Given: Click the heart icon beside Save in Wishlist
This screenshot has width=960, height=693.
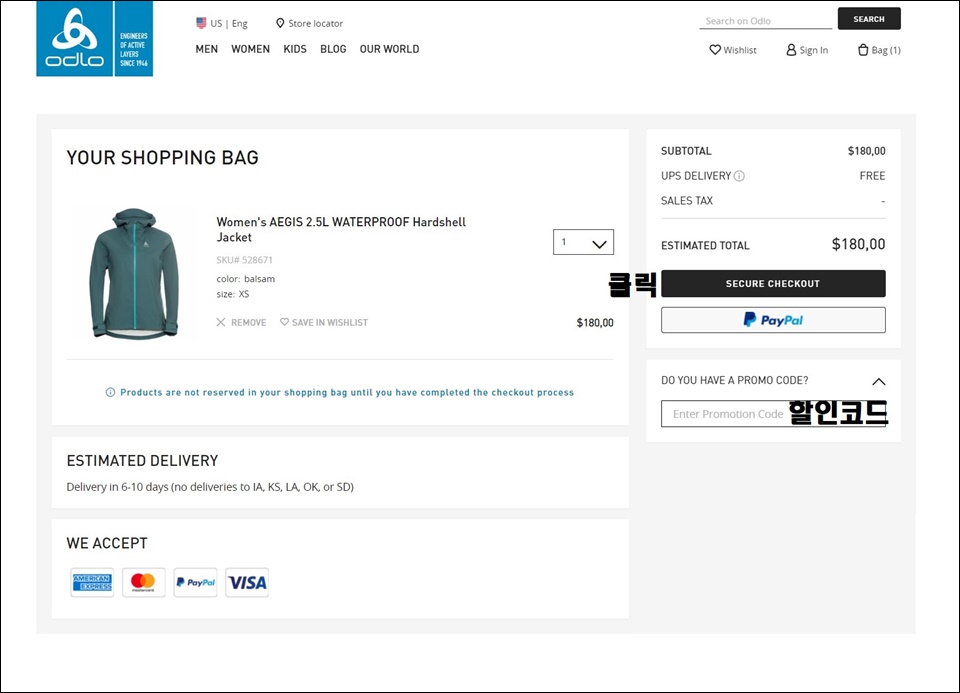Looking at the screenshot, I should pyautogui.click(x=284, y=322).
